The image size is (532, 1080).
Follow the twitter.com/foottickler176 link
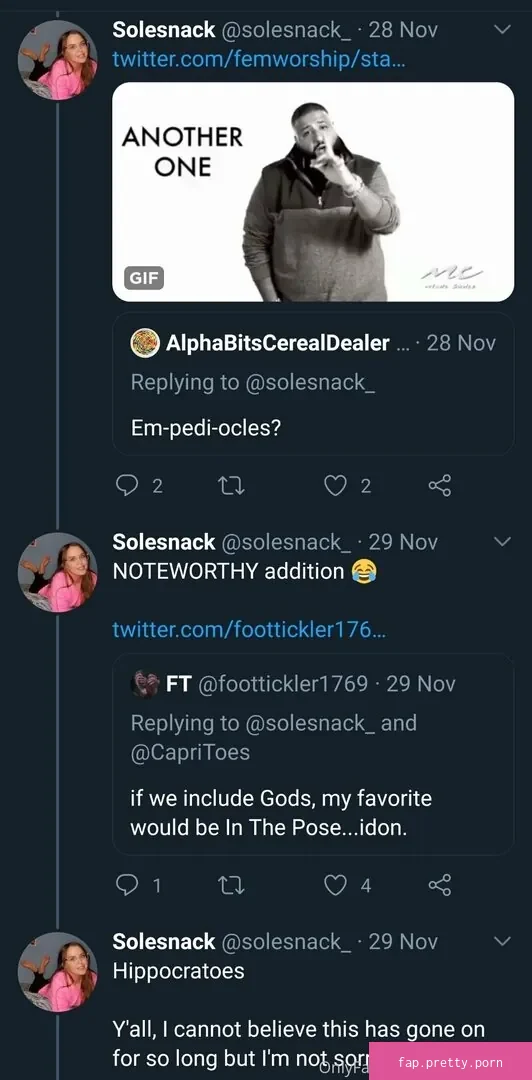coord(249,629)
